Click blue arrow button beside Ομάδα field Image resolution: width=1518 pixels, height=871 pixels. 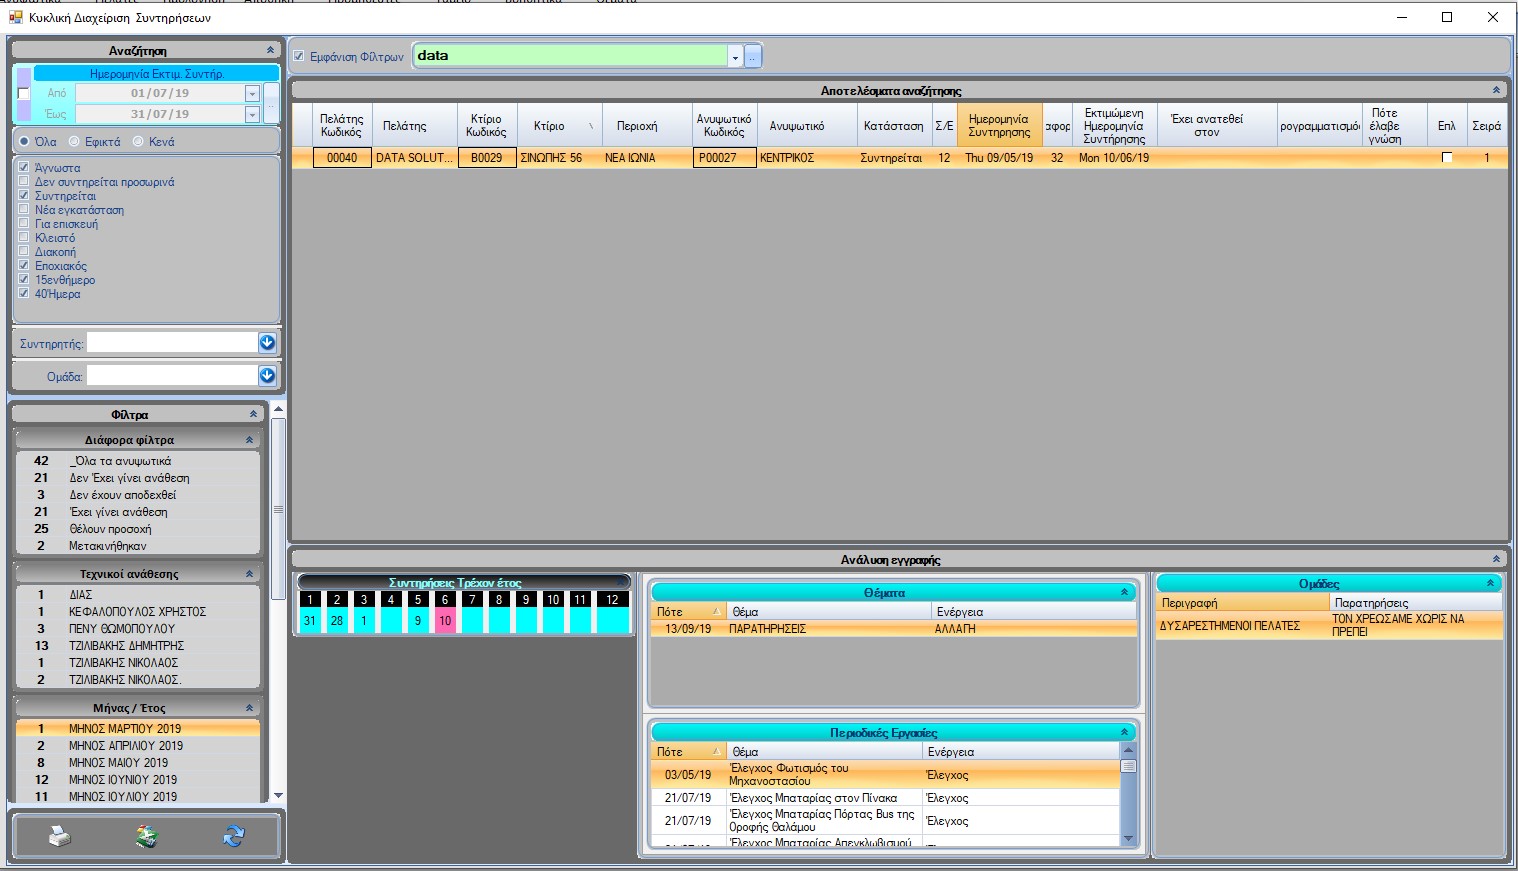click(x=267, y=376)
